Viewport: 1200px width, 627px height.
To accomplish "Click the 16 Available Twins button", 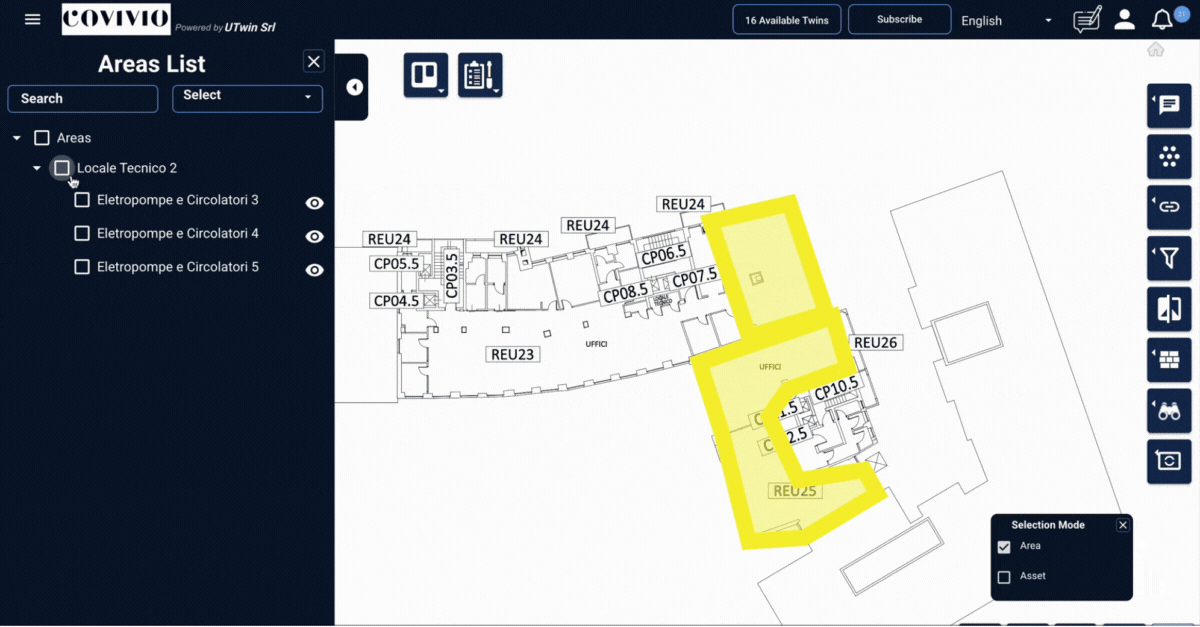I will (786, 20).
